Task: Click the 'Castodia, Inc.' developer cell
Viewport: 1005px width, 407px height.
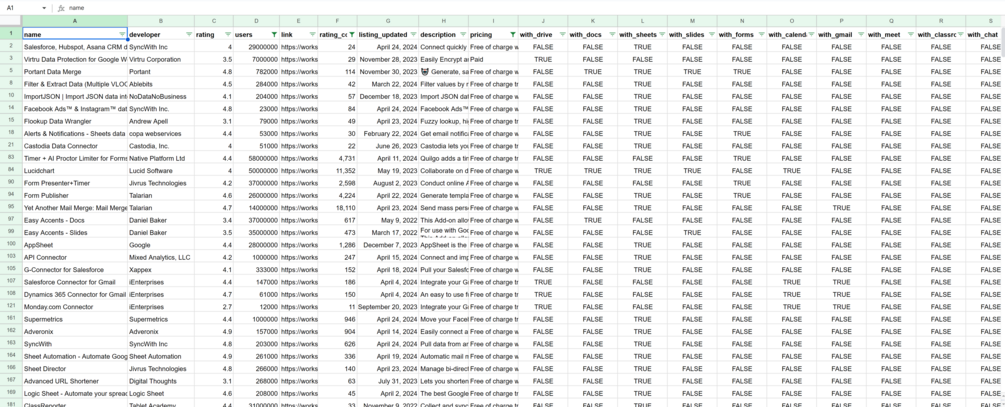Action: (x=161, y=146)
